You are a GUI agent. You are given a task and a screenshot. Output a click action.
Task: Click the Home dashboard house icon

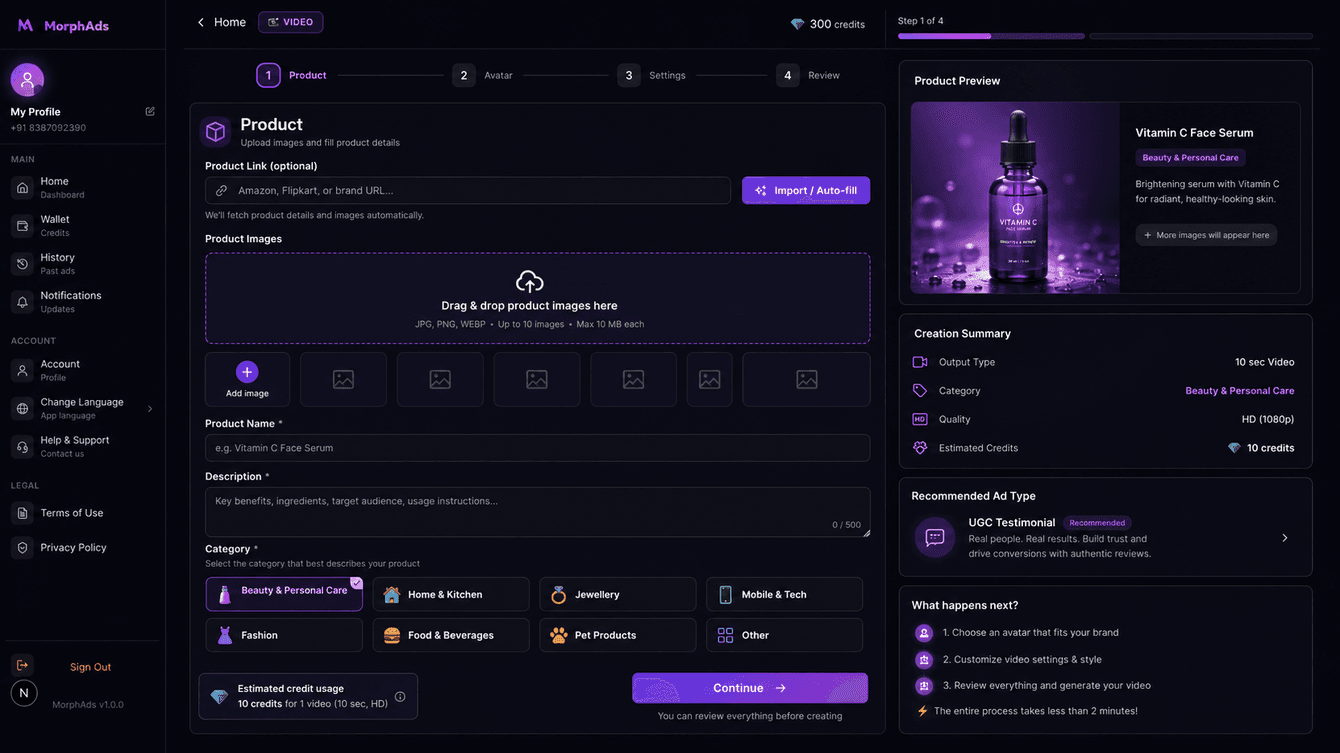(x=22, y=187)
